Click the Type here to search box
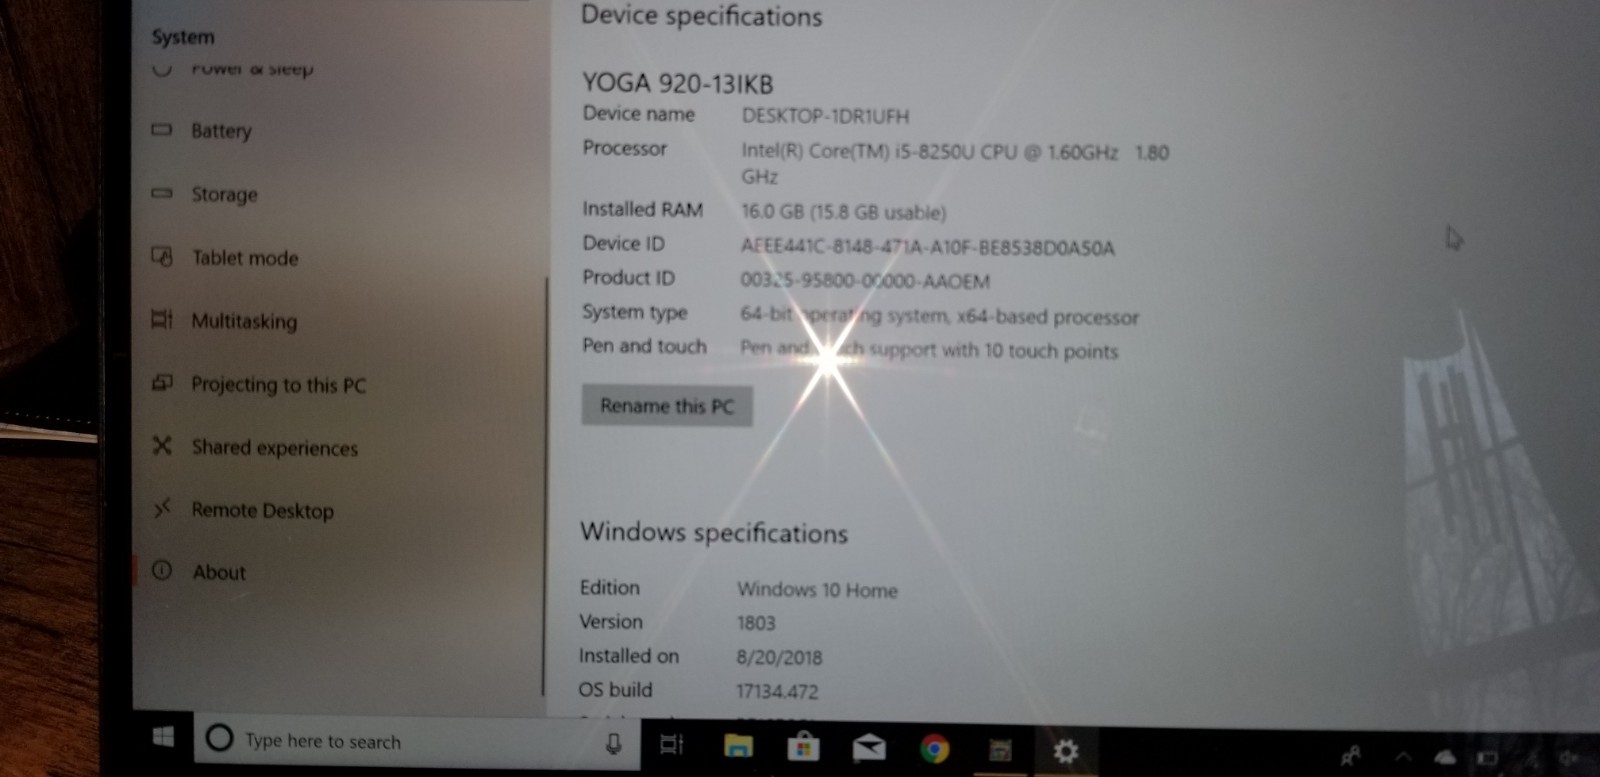1600x777 pixels. (x=417, y=741)
